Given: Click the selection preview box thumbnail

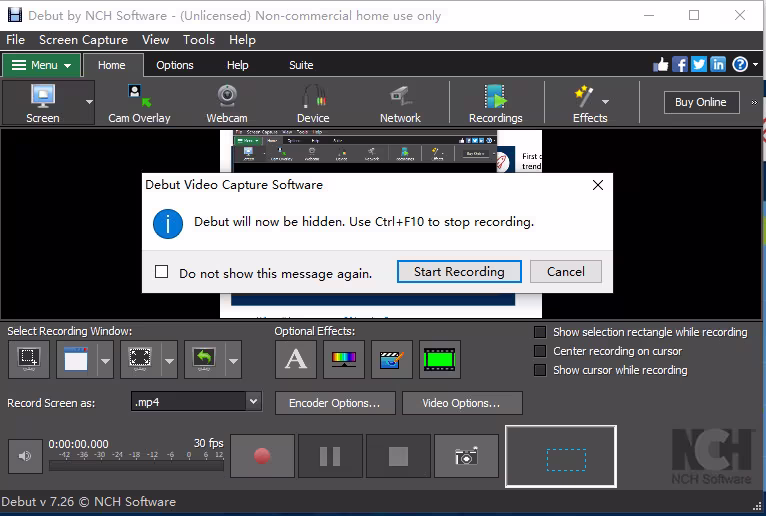Looking at the screenshot, I should pyautogui.click(x=561, y=456).
